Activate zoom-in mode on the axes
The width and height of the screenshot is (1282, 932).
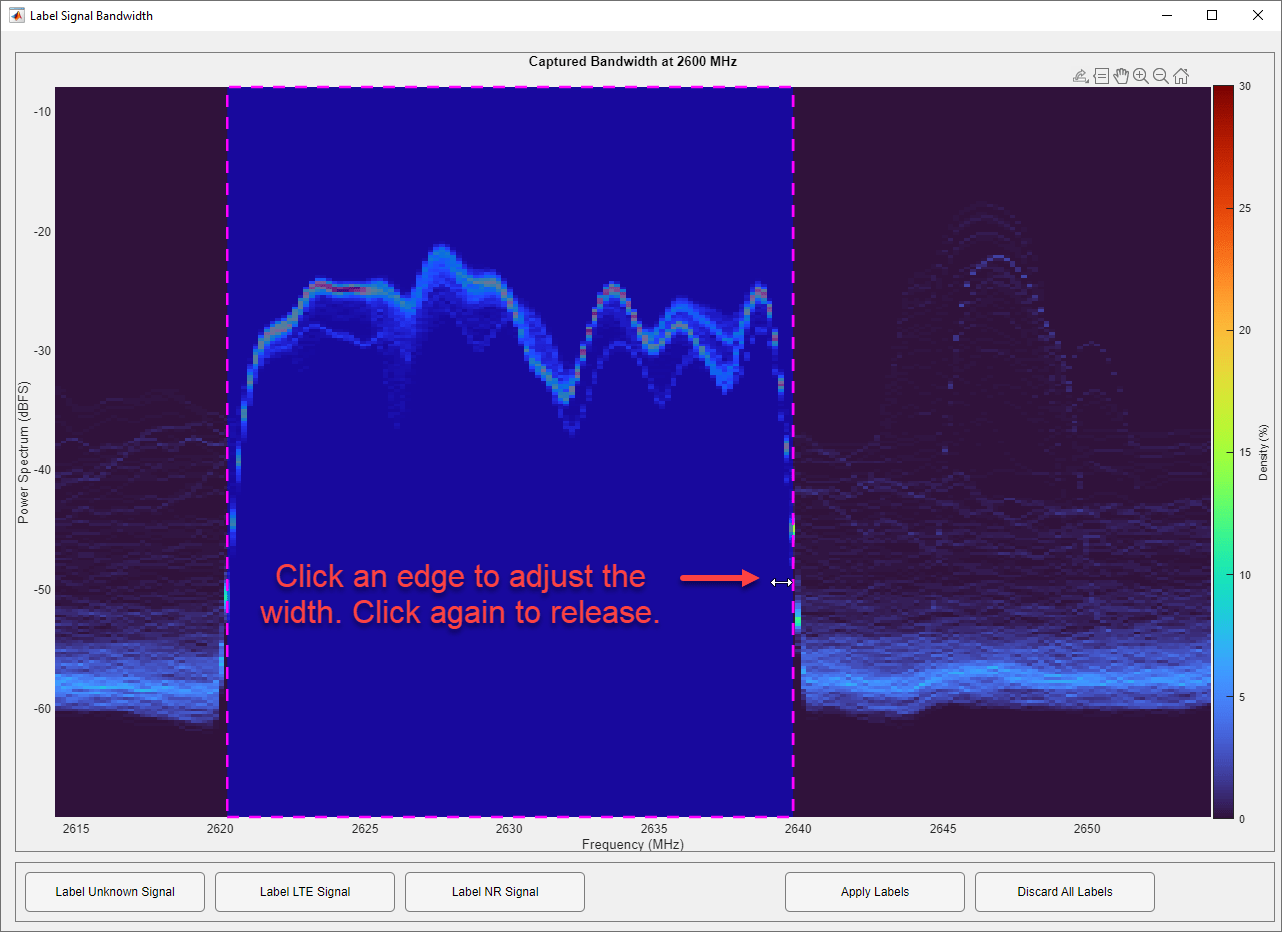(x=1141, y=75)
